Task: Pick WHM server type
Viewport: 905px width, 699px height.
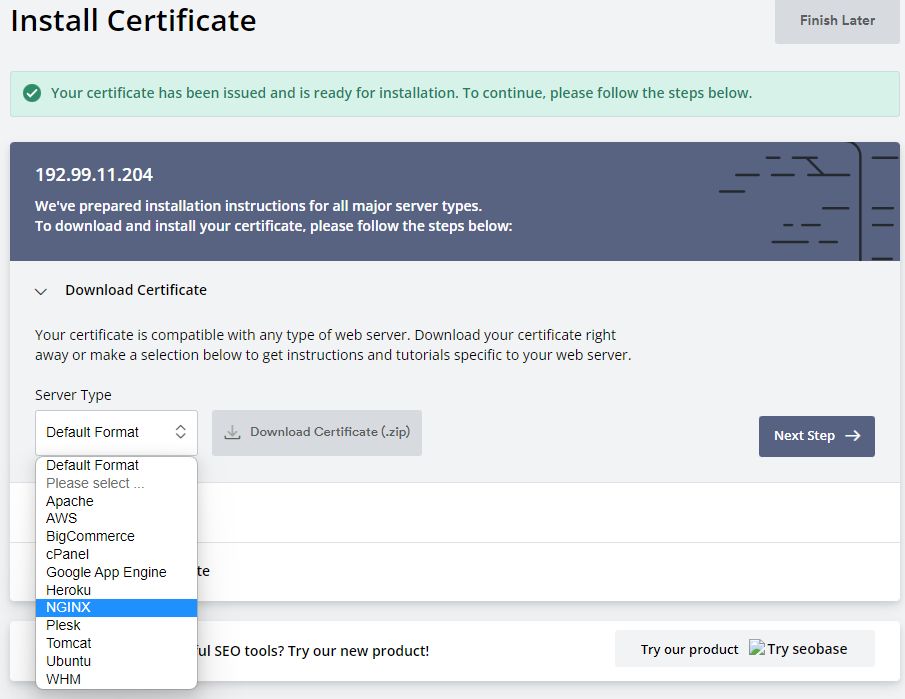Action: [x=117, y=679]
